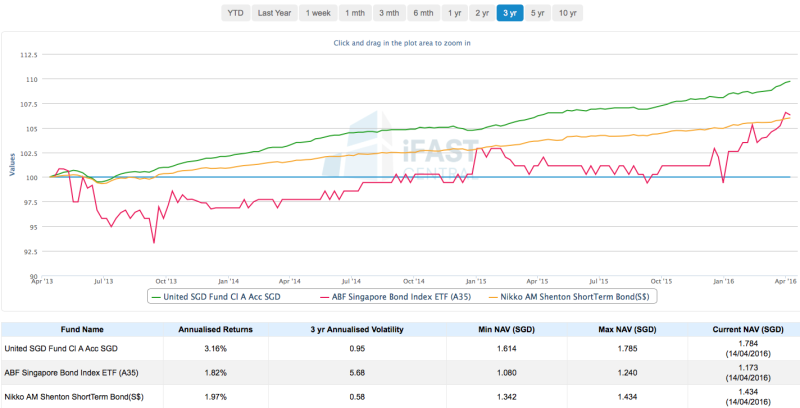Set the chart to 2 yr
Screen dimensions: 800x408
click(x=482, y=13)
